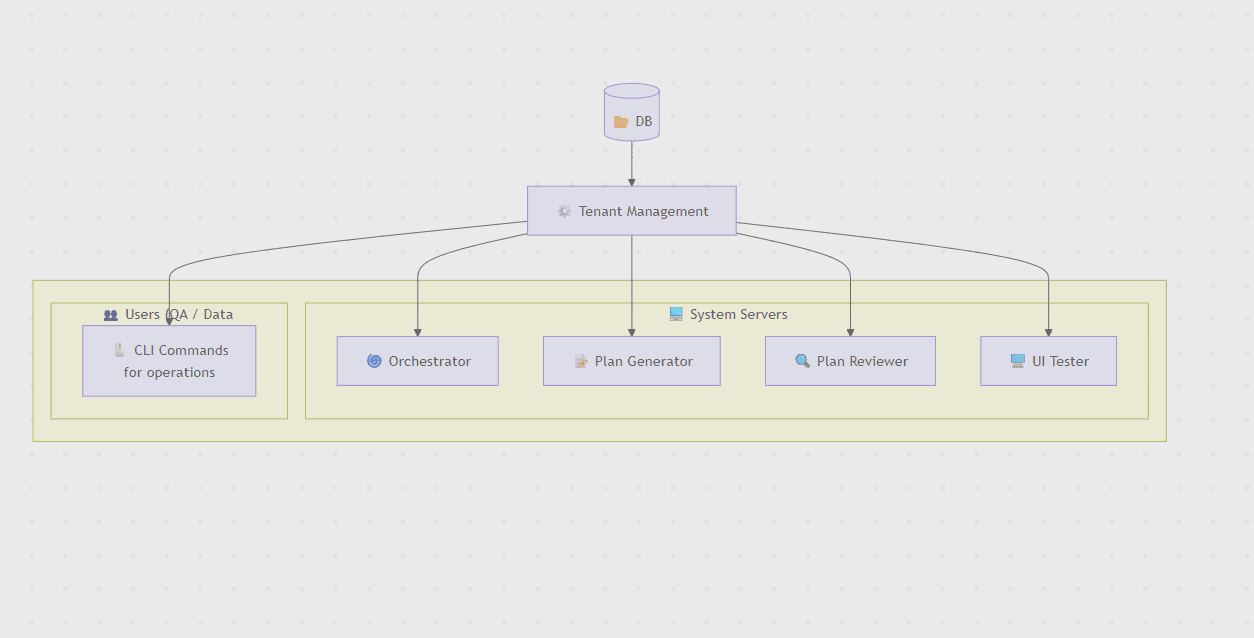Click the blue swirl icon in Orchestrator
Image resolution: width=1254 pixels, height=638 pixels.
(374, 361)
